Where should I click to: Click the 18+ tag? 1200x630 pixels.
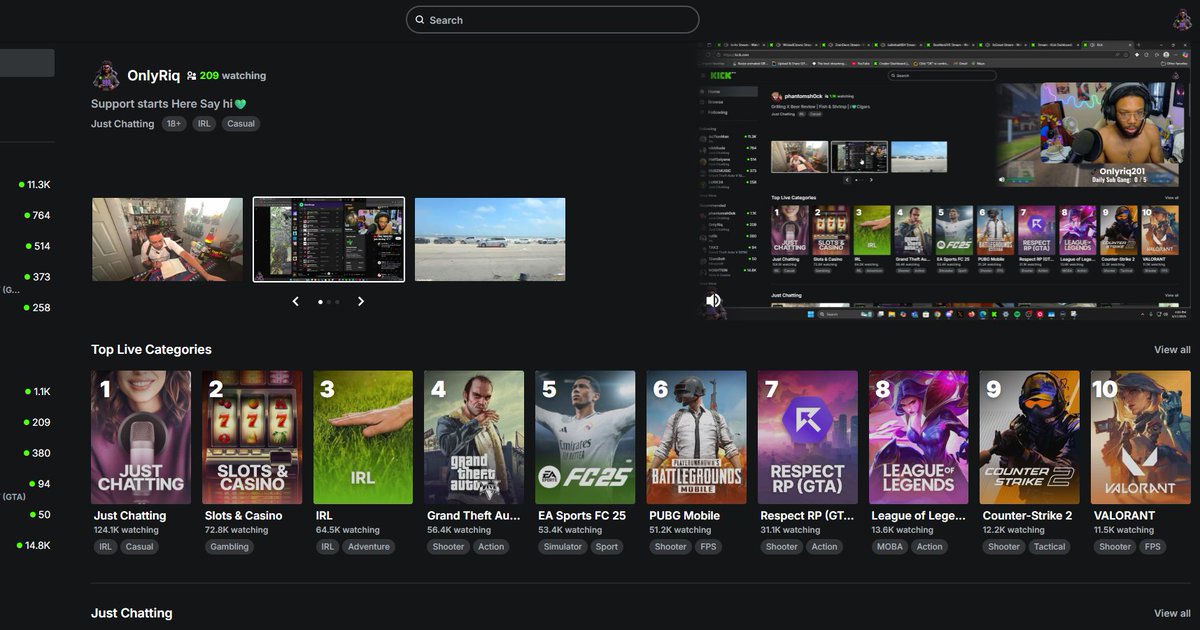coord(174,124)
